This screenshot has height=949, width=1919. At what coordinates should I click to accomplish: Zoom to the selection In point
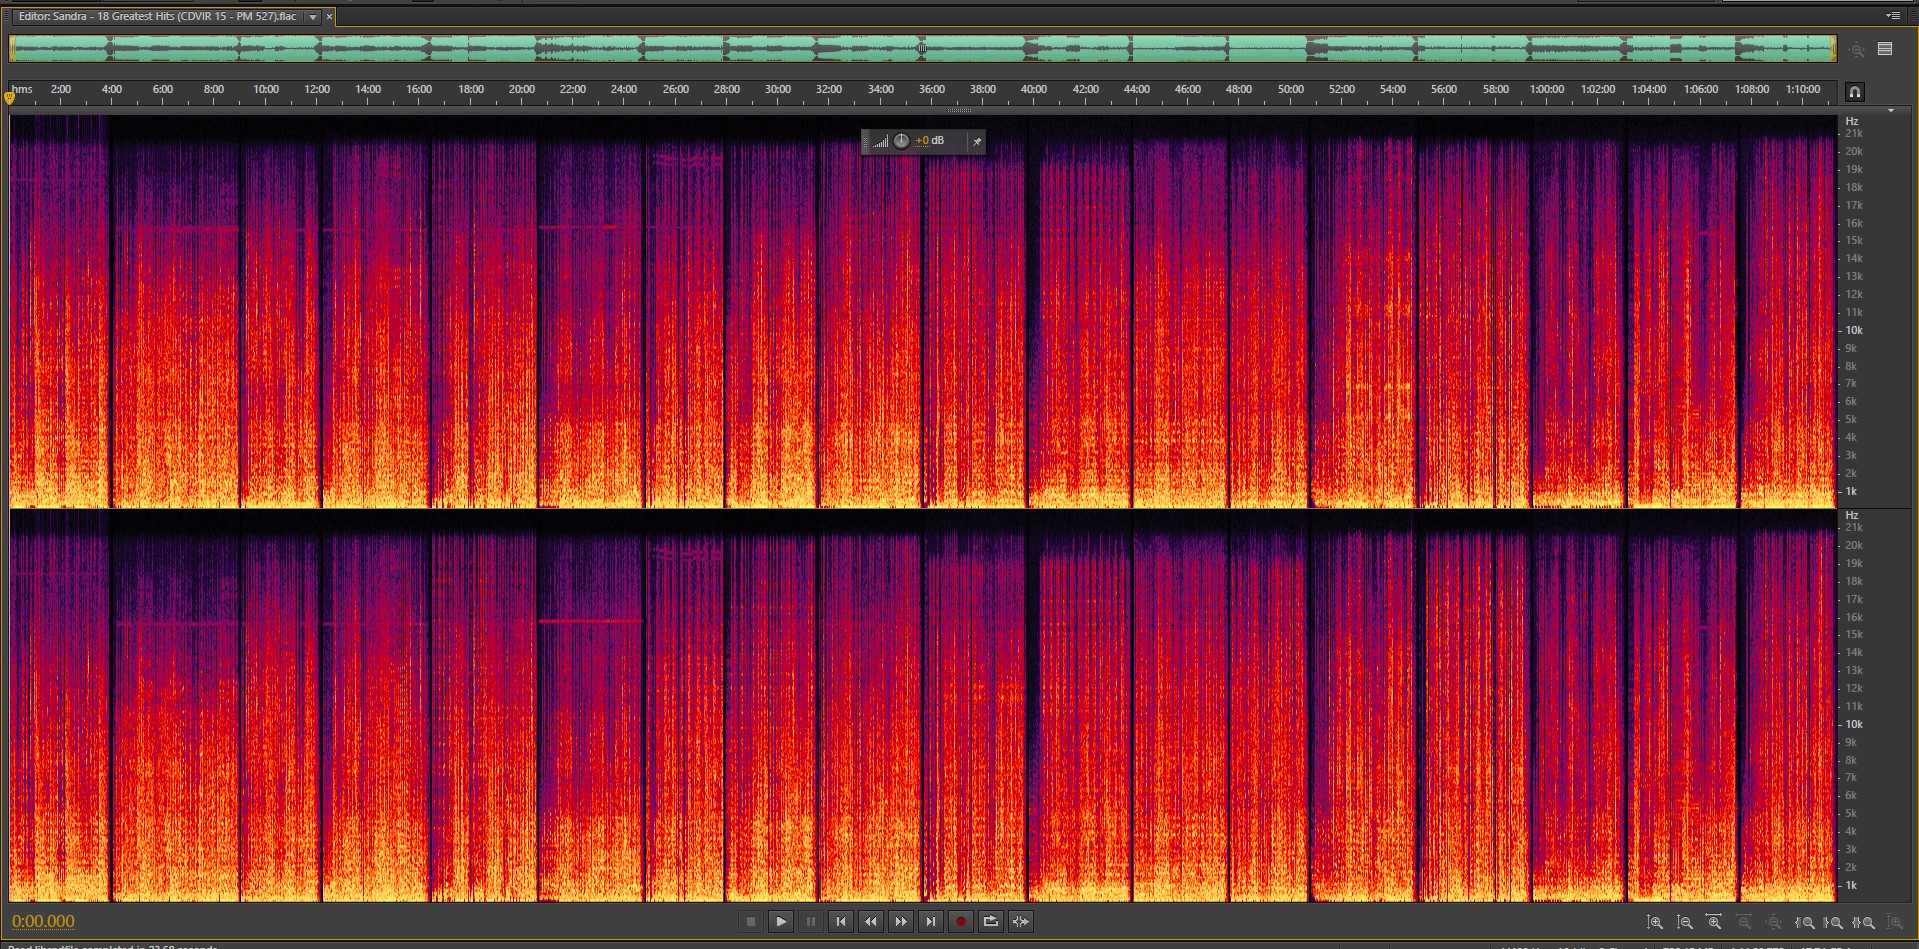tap(1805, 922)
